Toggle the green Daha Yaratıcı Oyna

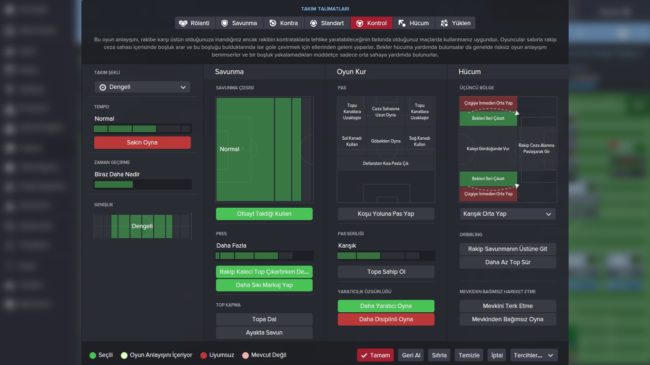tap(386, 306)
